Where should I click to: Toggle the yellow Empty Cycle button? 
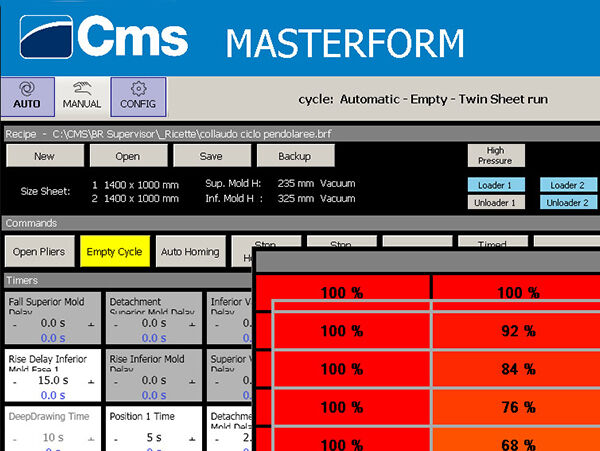(x=114, y=252)
